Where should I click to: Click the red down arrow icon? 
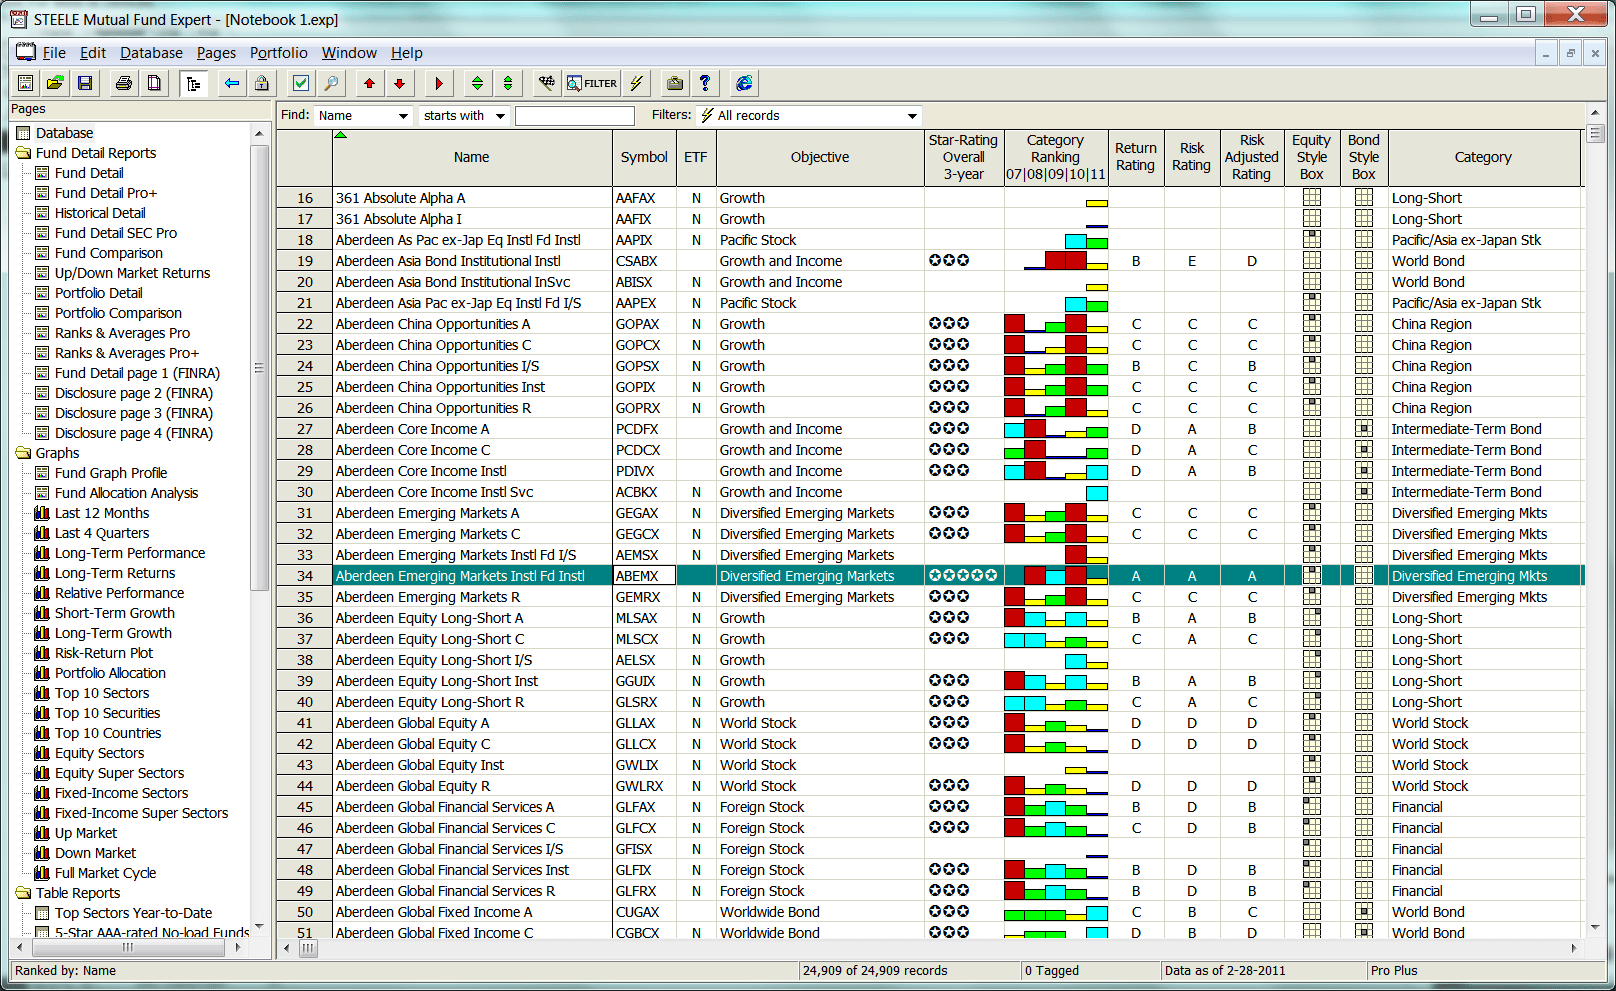click(x=400, y=83)
